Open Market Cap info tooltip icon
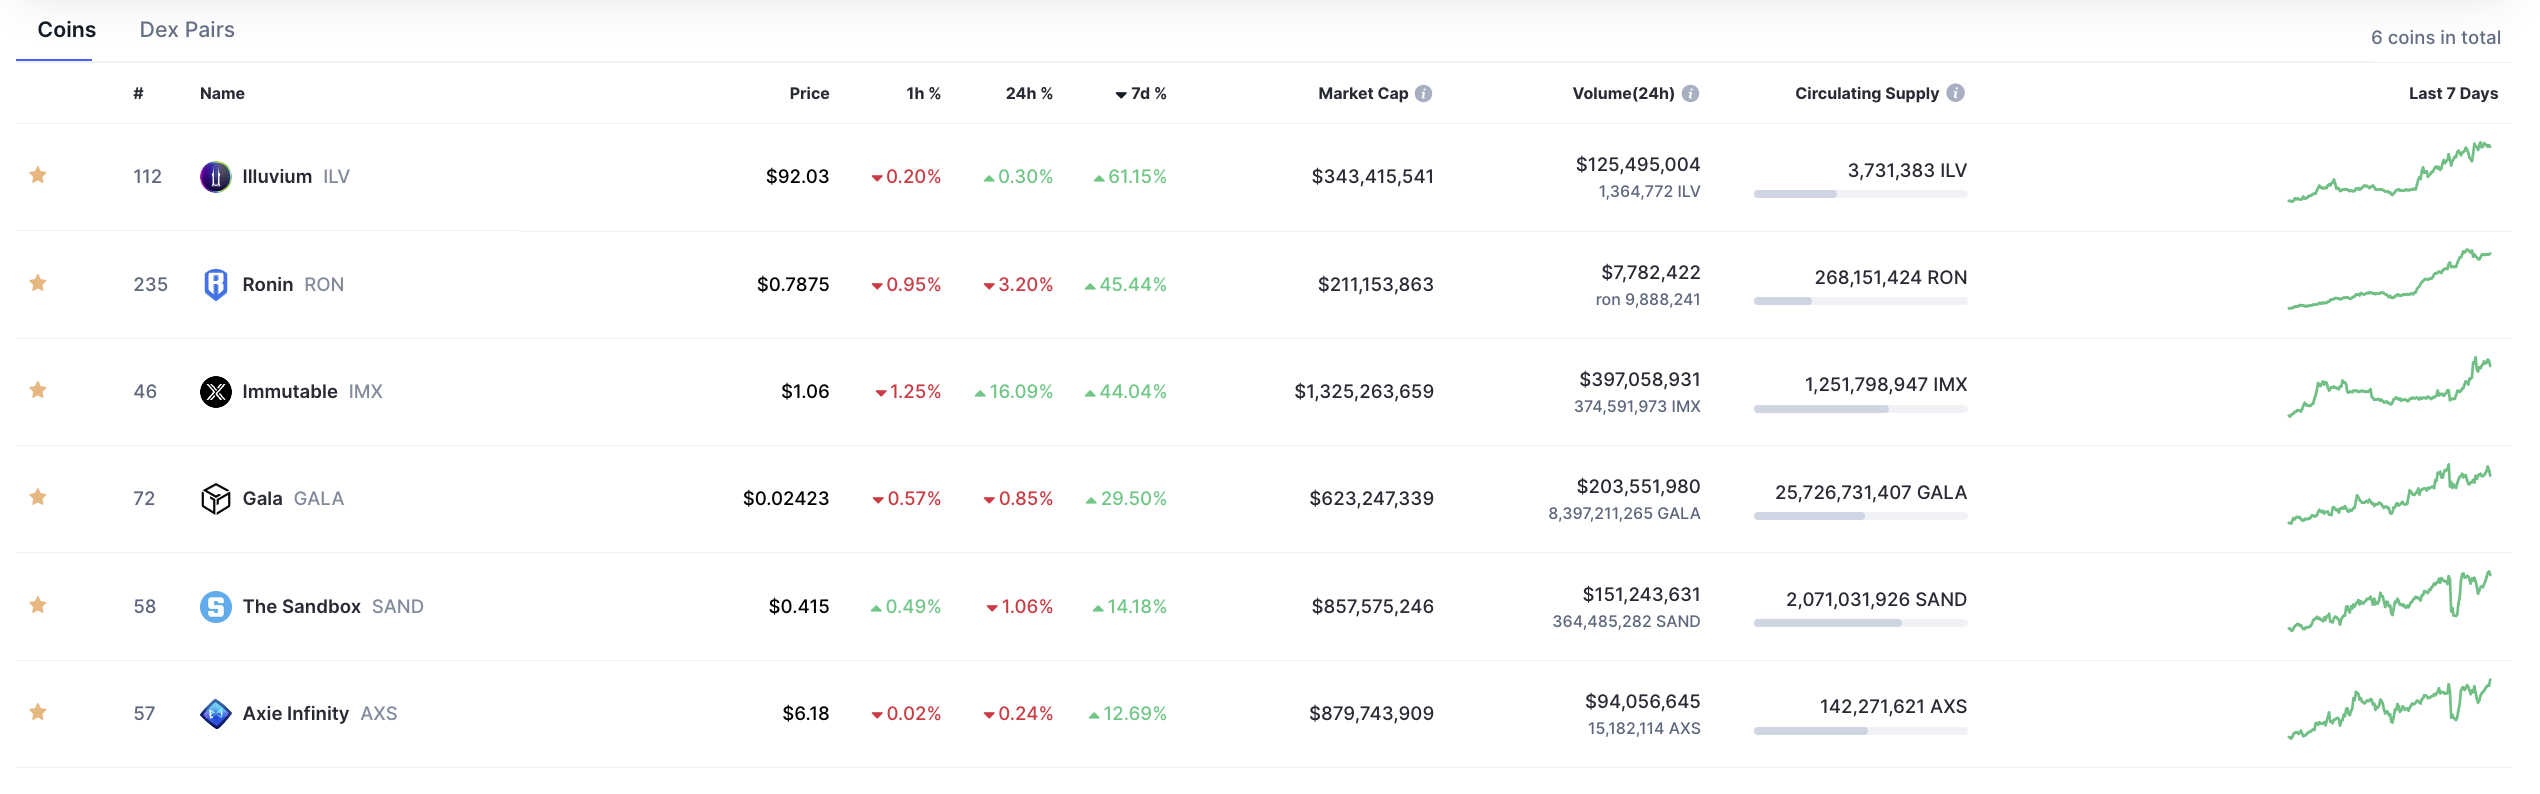The image size is (2540, 794). coord(1423,93)
